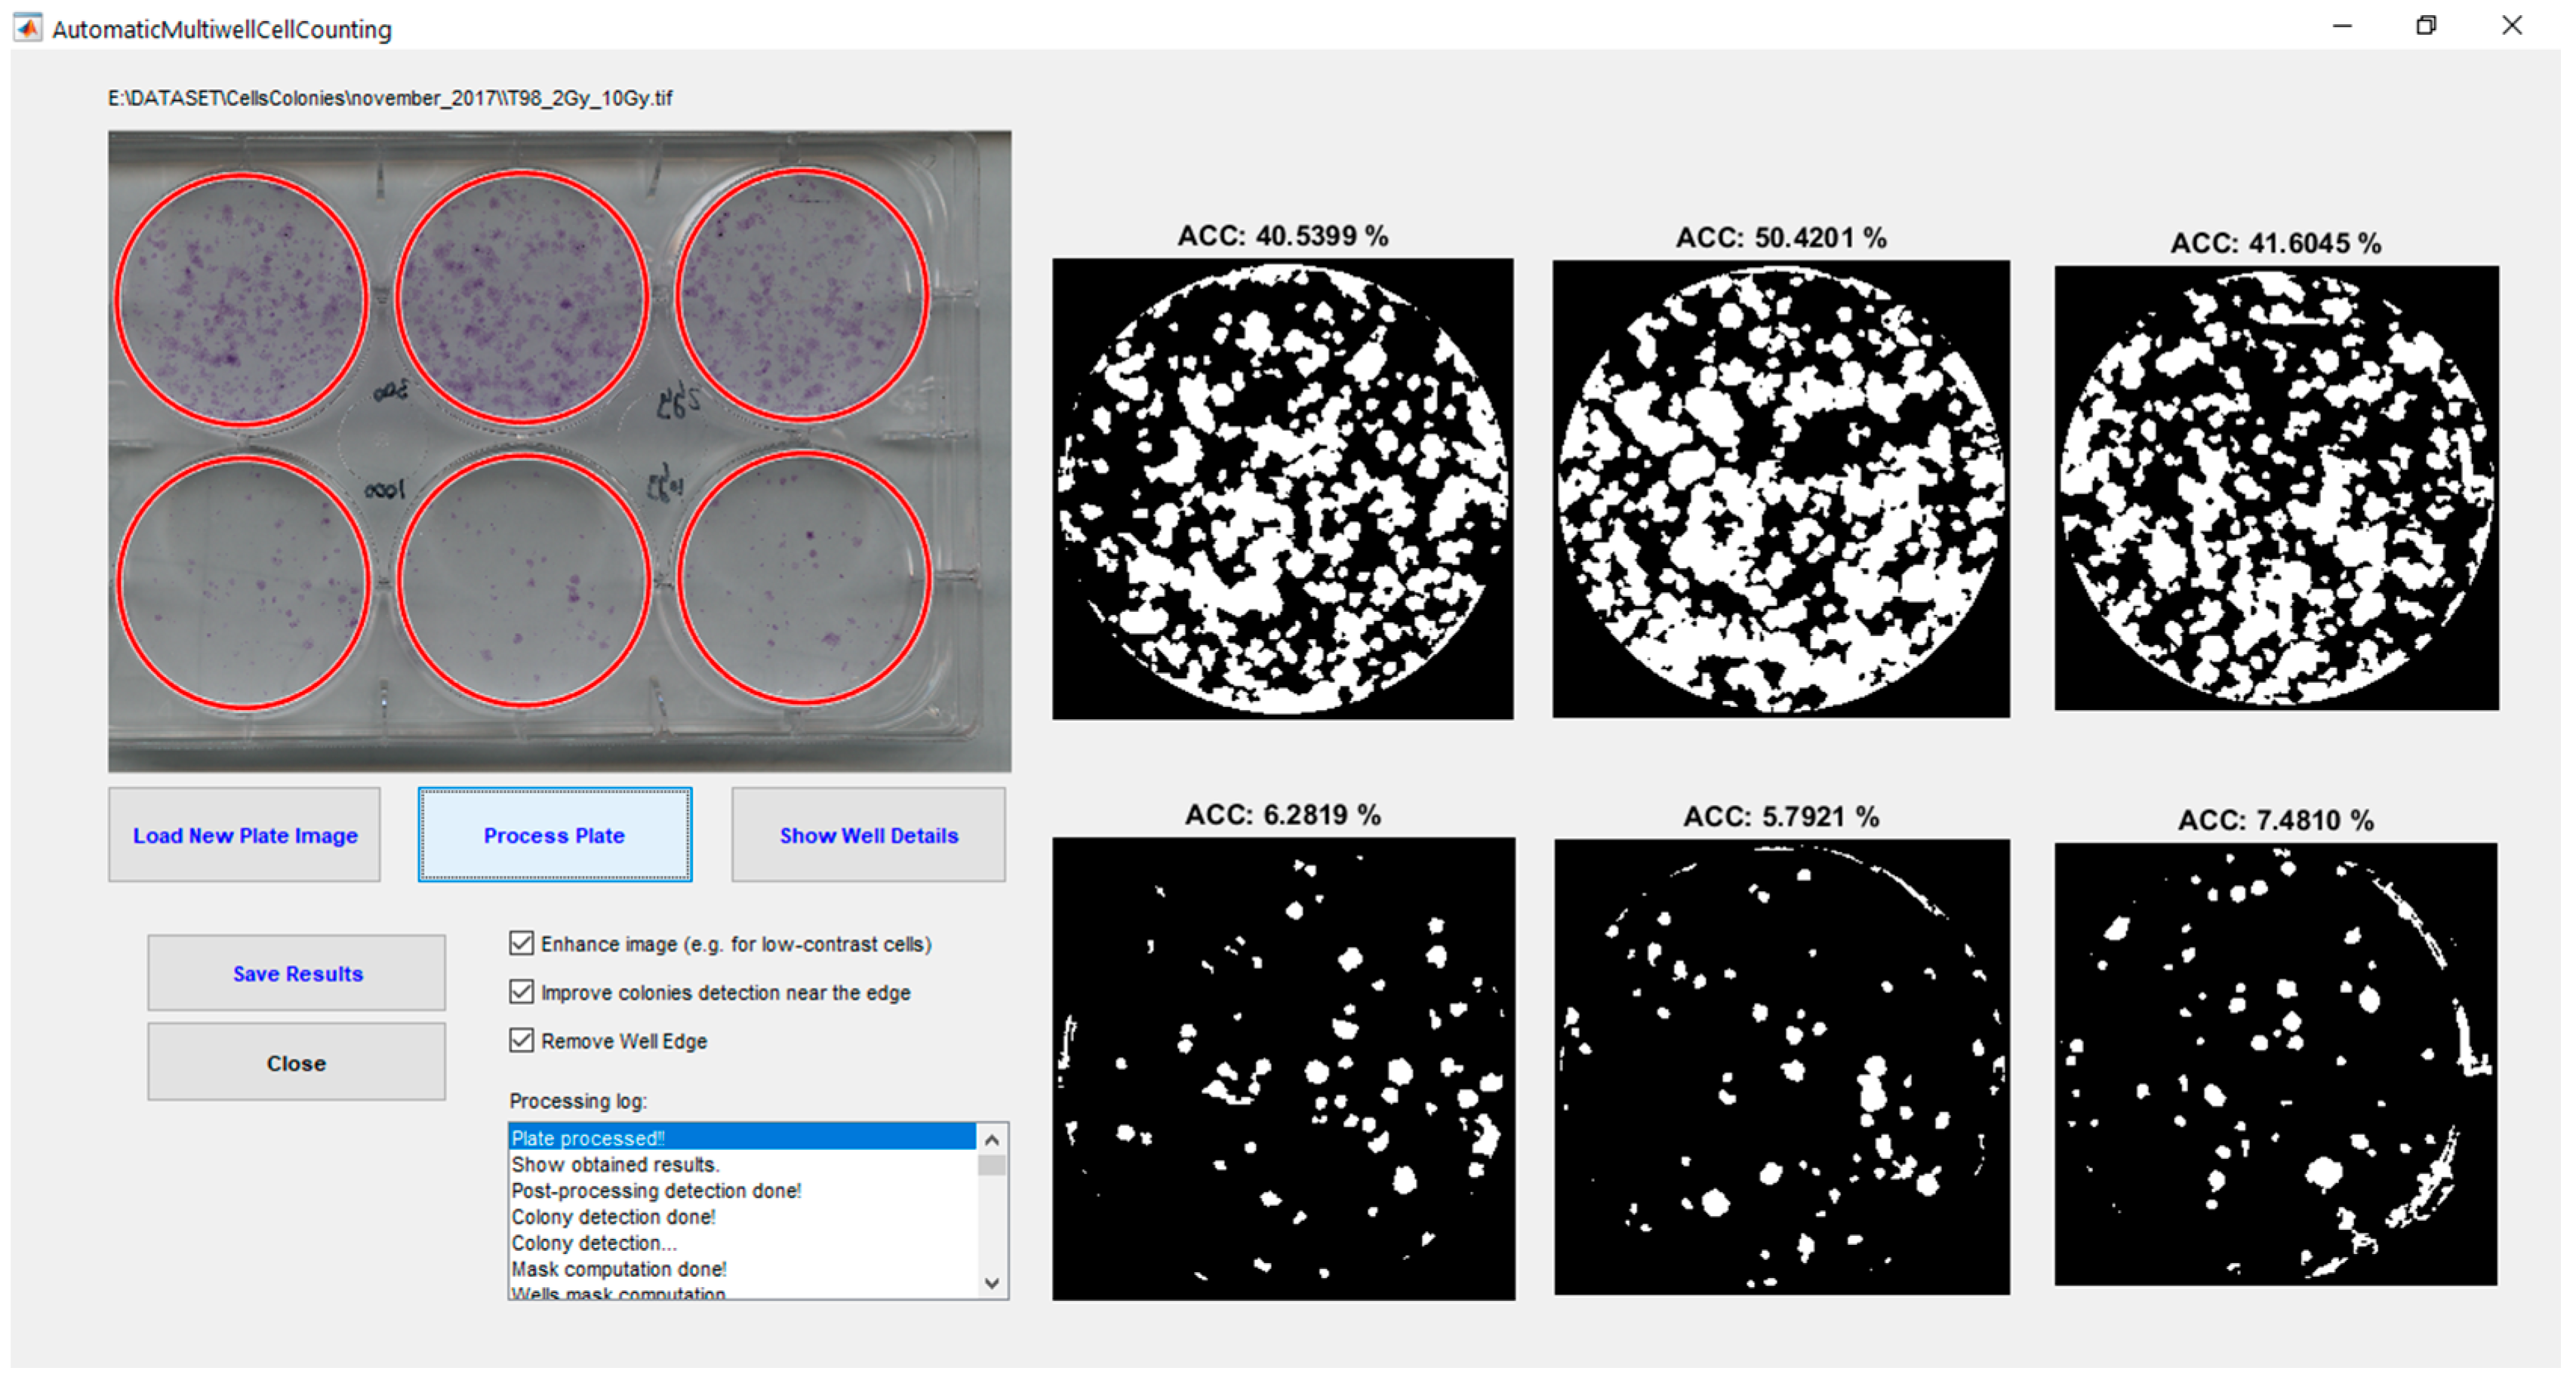Click the 40.5399% ACC well mask thumbnail
Image resolution: width=2576 pixels, height=1380 pixels.
[1282, 489]
